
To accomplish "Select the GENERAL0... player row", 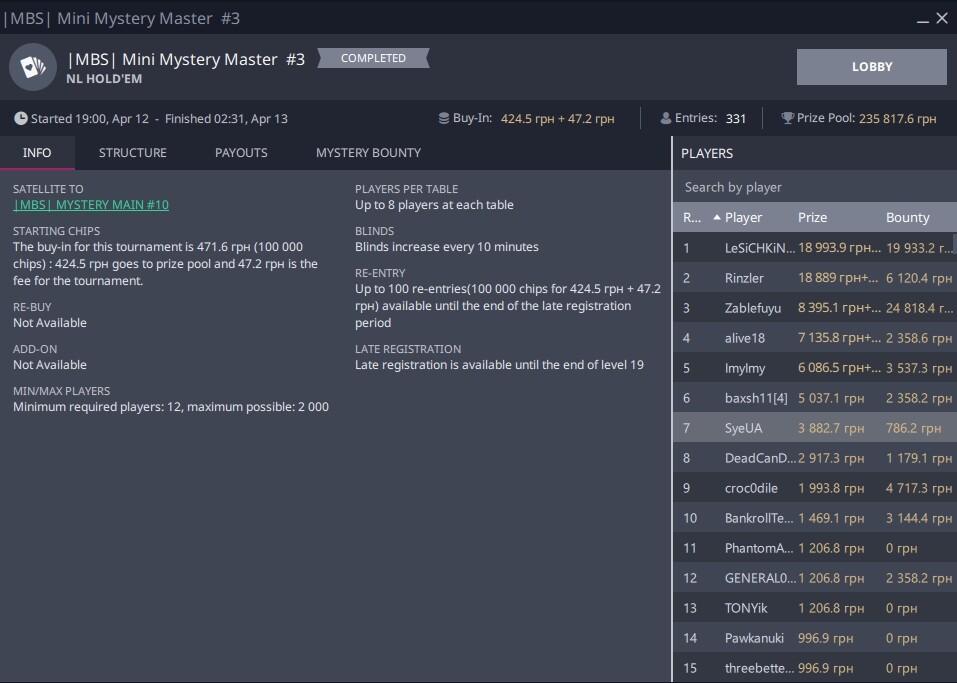I will tap(815, 578).
